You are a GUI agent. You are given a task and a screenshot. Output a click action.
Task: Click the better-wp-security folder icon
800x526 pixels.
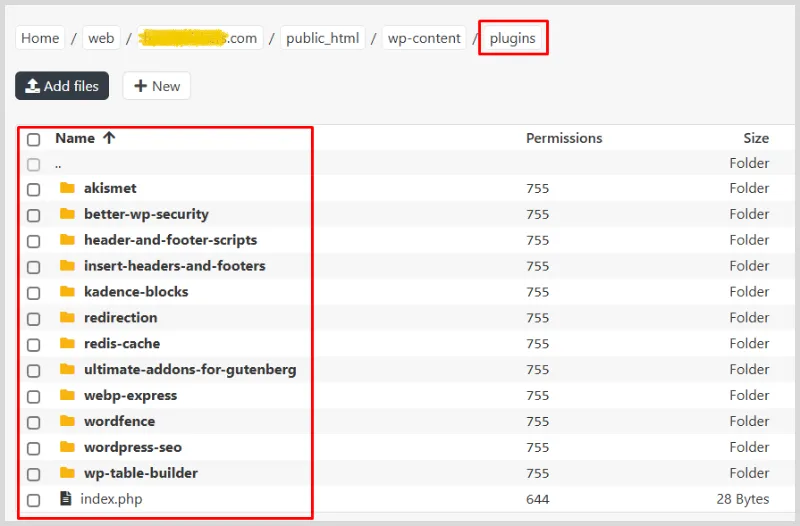(67, 214)
